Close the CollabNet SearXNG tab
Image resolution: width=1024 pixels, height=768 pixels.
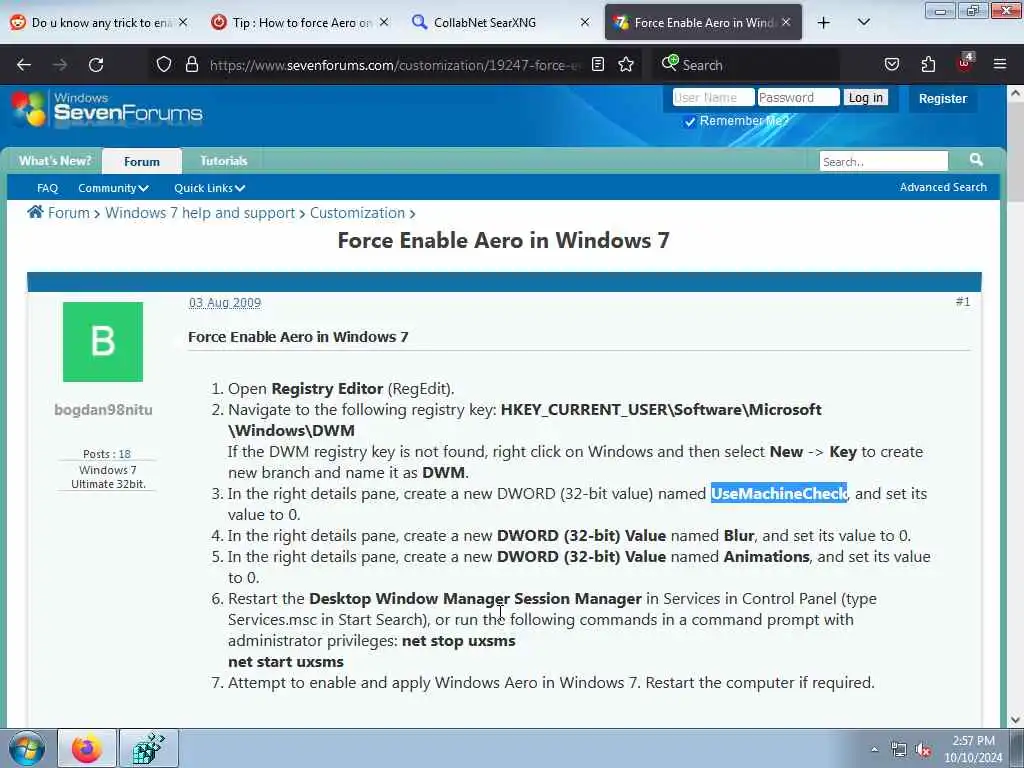click(584, 22)
